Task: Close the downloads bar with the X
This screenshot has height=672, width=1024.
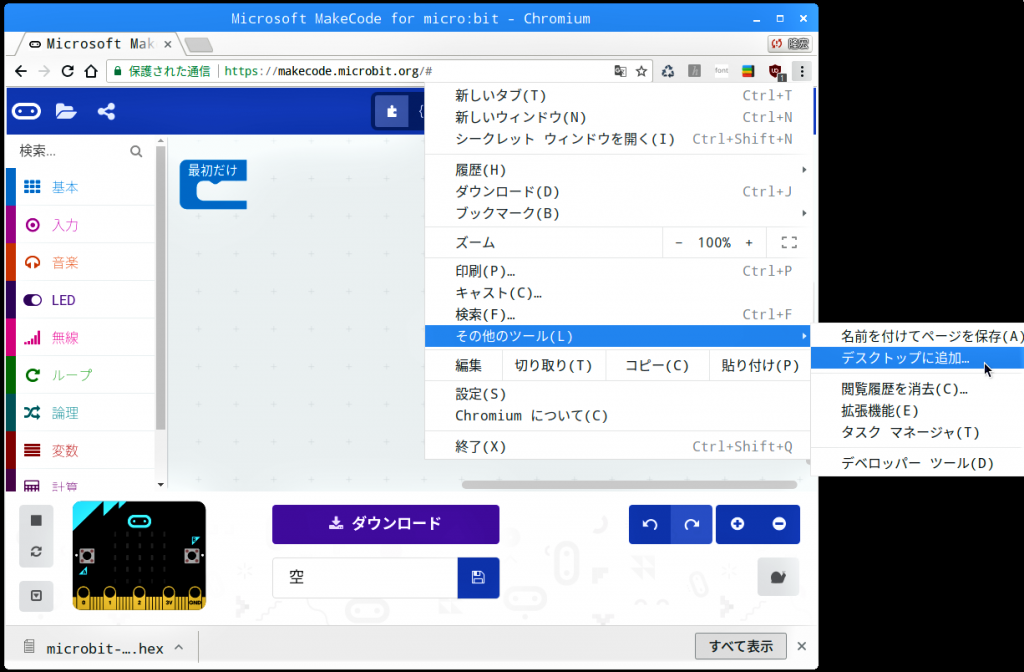Action: click(x=801, y=647)
